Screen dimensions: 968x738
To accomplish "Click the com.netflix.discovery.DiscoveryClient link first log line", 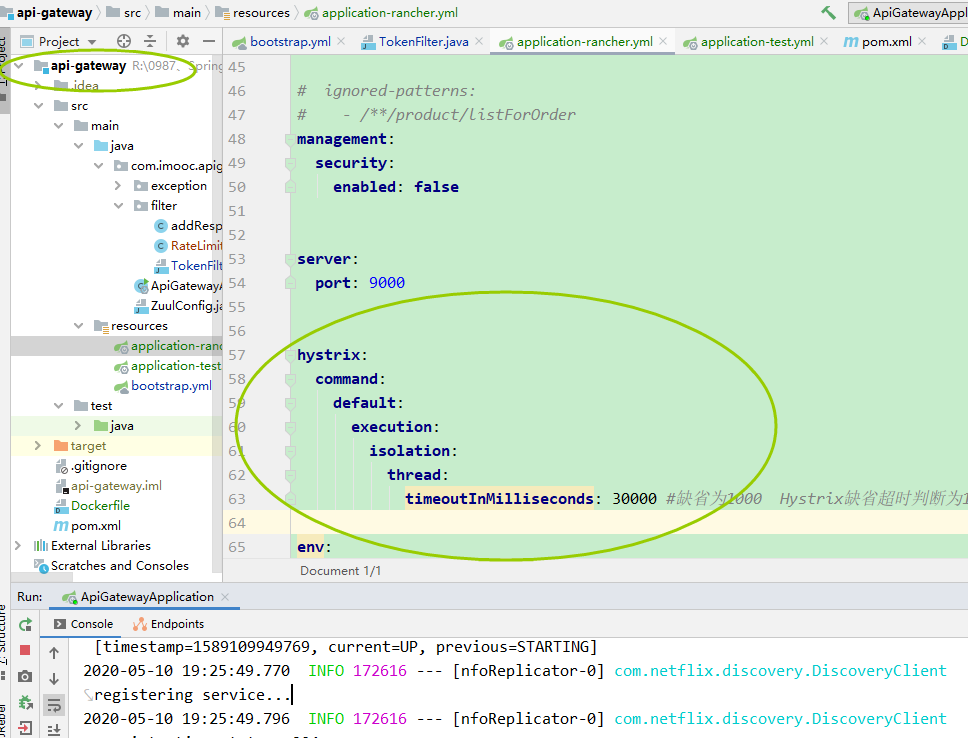I will pos(780,671).
